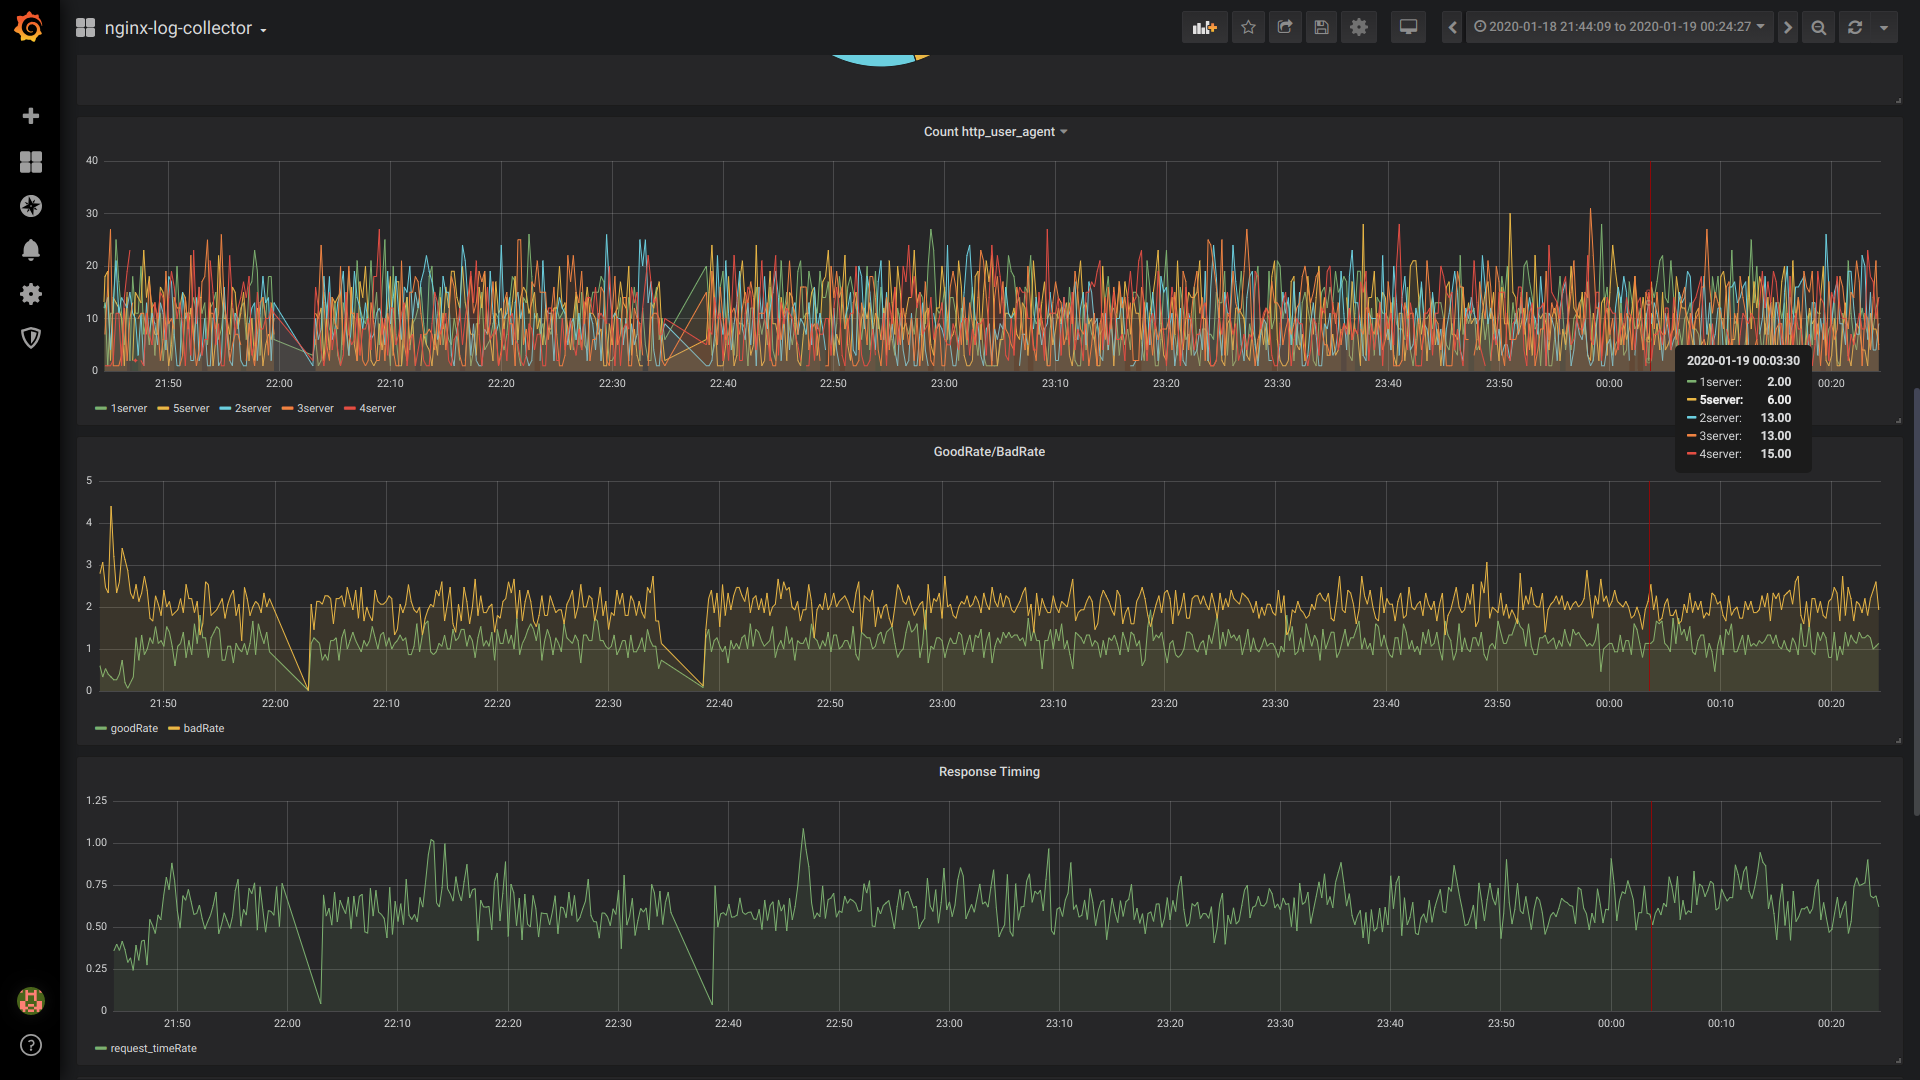Share the dashboard

[1285, 27]
